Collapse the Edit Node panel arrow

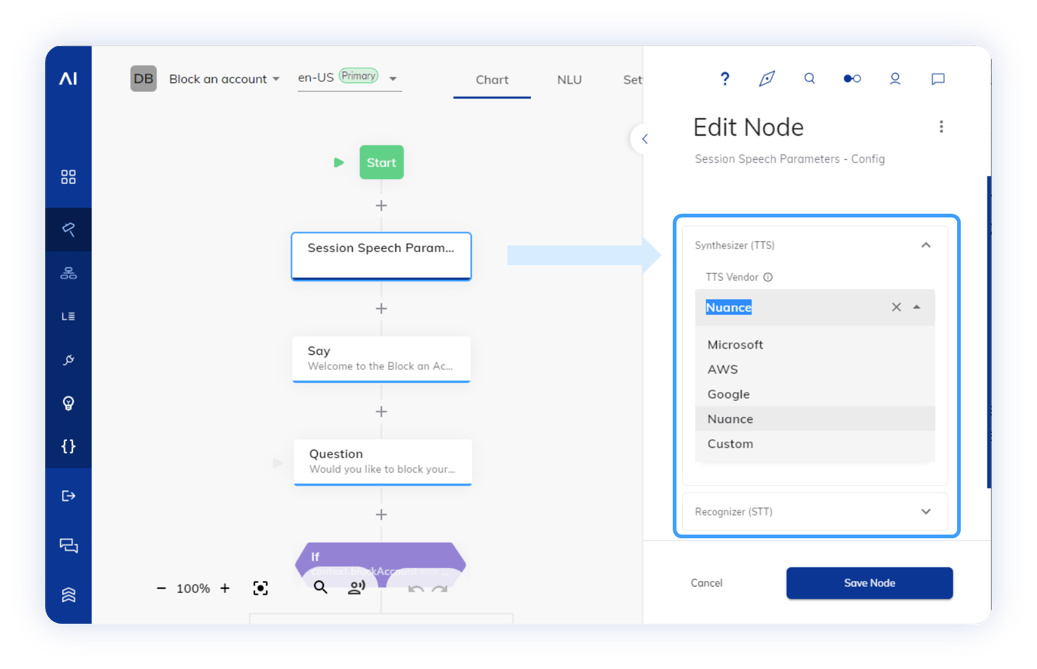[643, 139]
